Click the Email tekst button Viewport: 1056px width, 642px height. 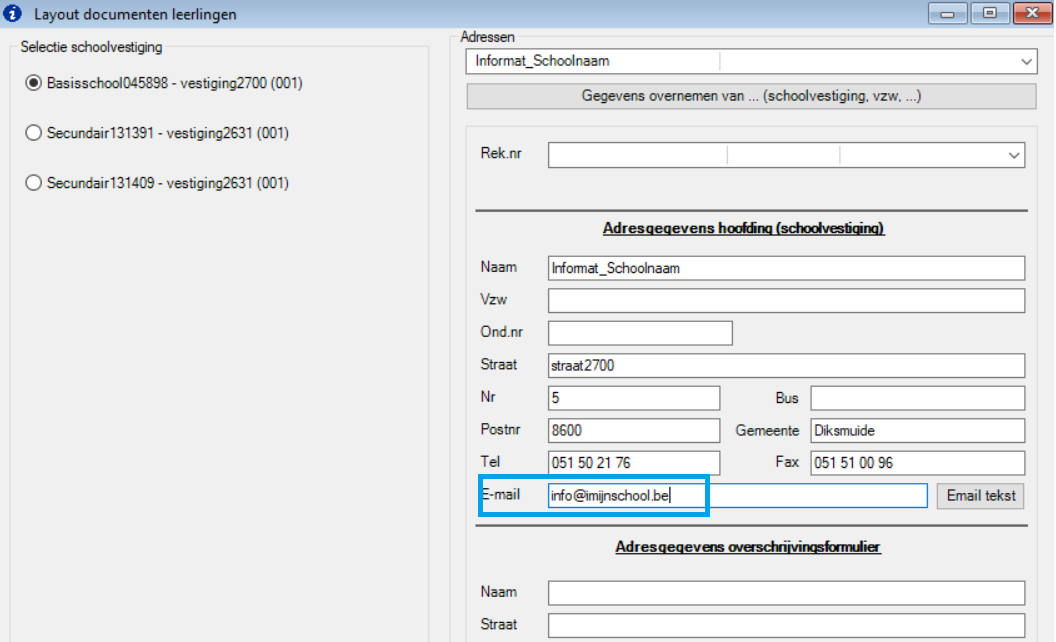pos(980,496)
